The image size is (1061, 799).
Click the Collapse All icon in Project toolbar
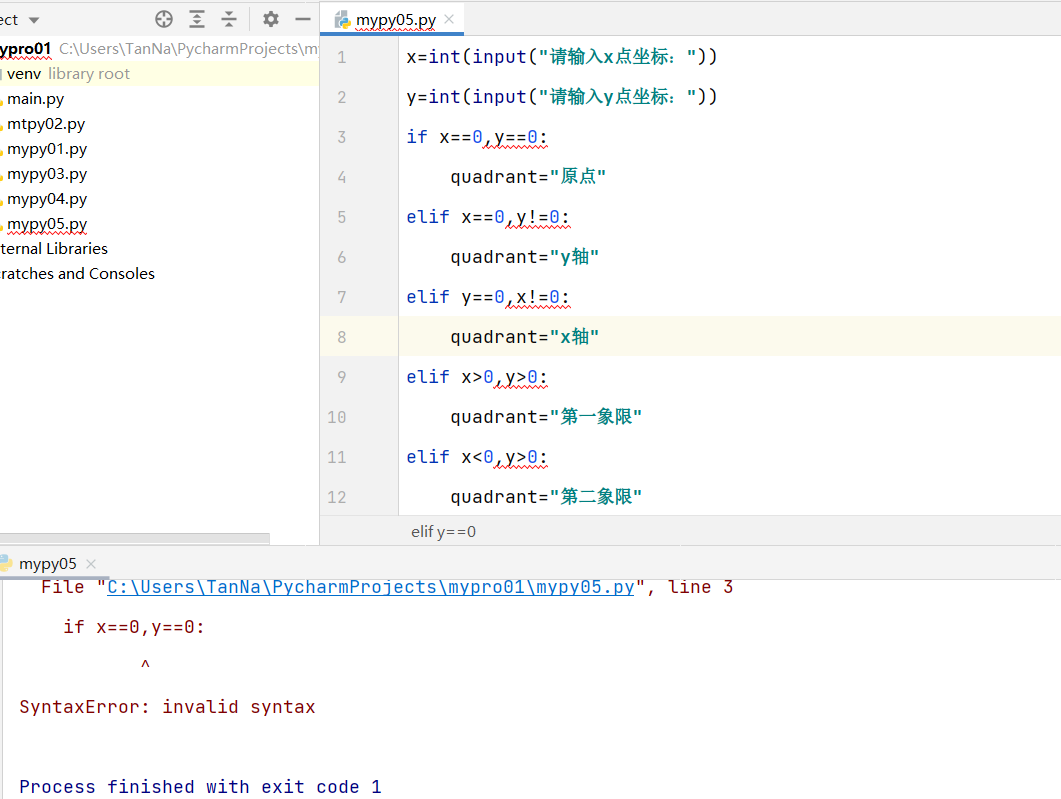[229, 19]
